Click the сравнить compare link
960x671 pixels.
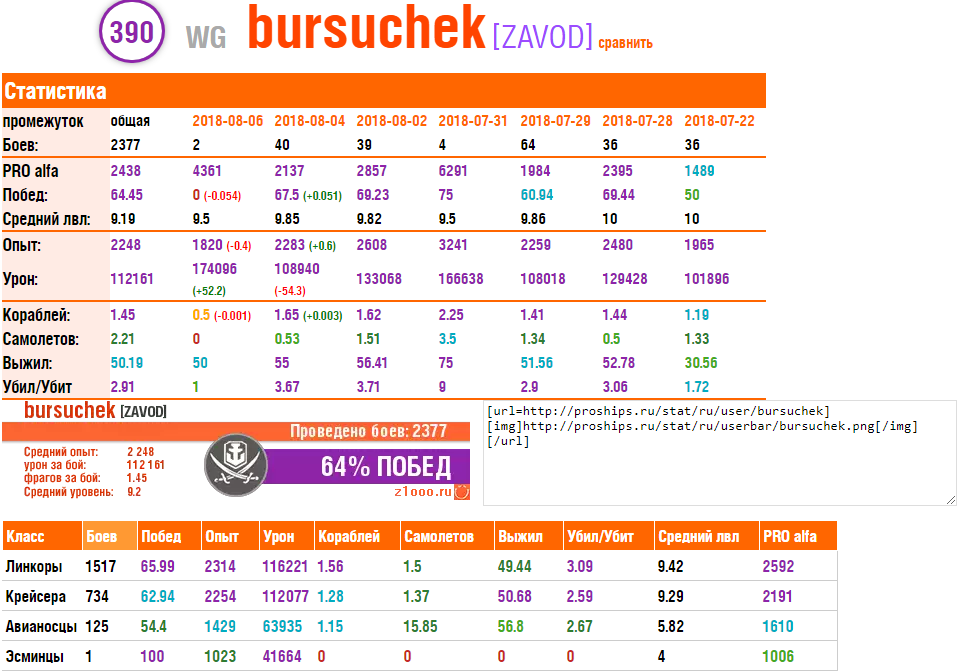625,43
